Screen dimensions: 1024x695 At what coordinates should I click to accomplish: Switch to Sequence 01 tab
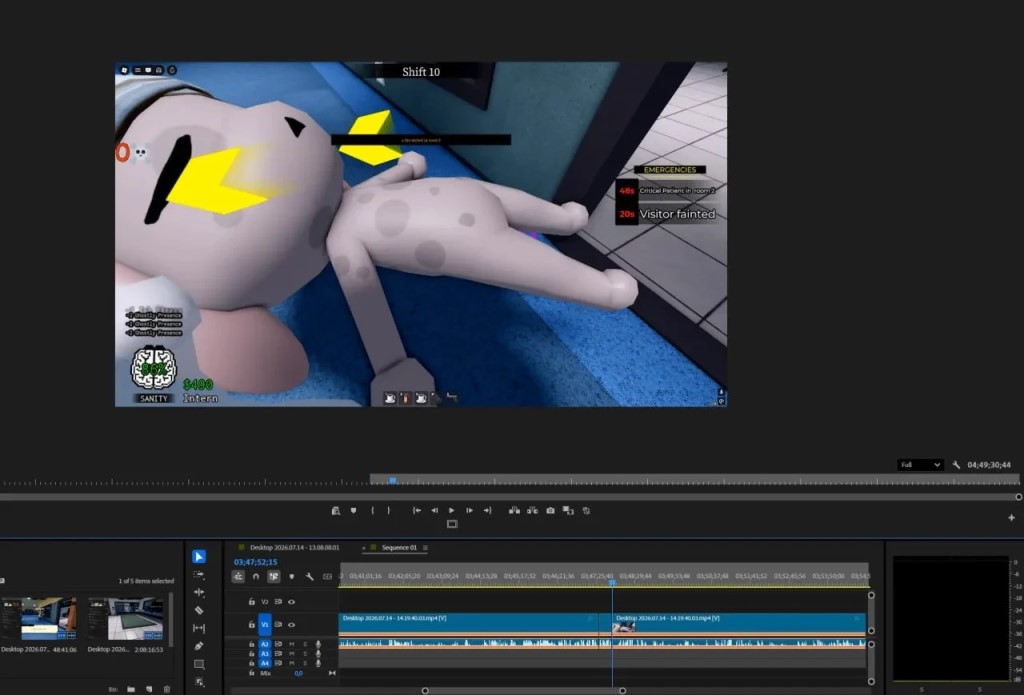pos(399,547)
